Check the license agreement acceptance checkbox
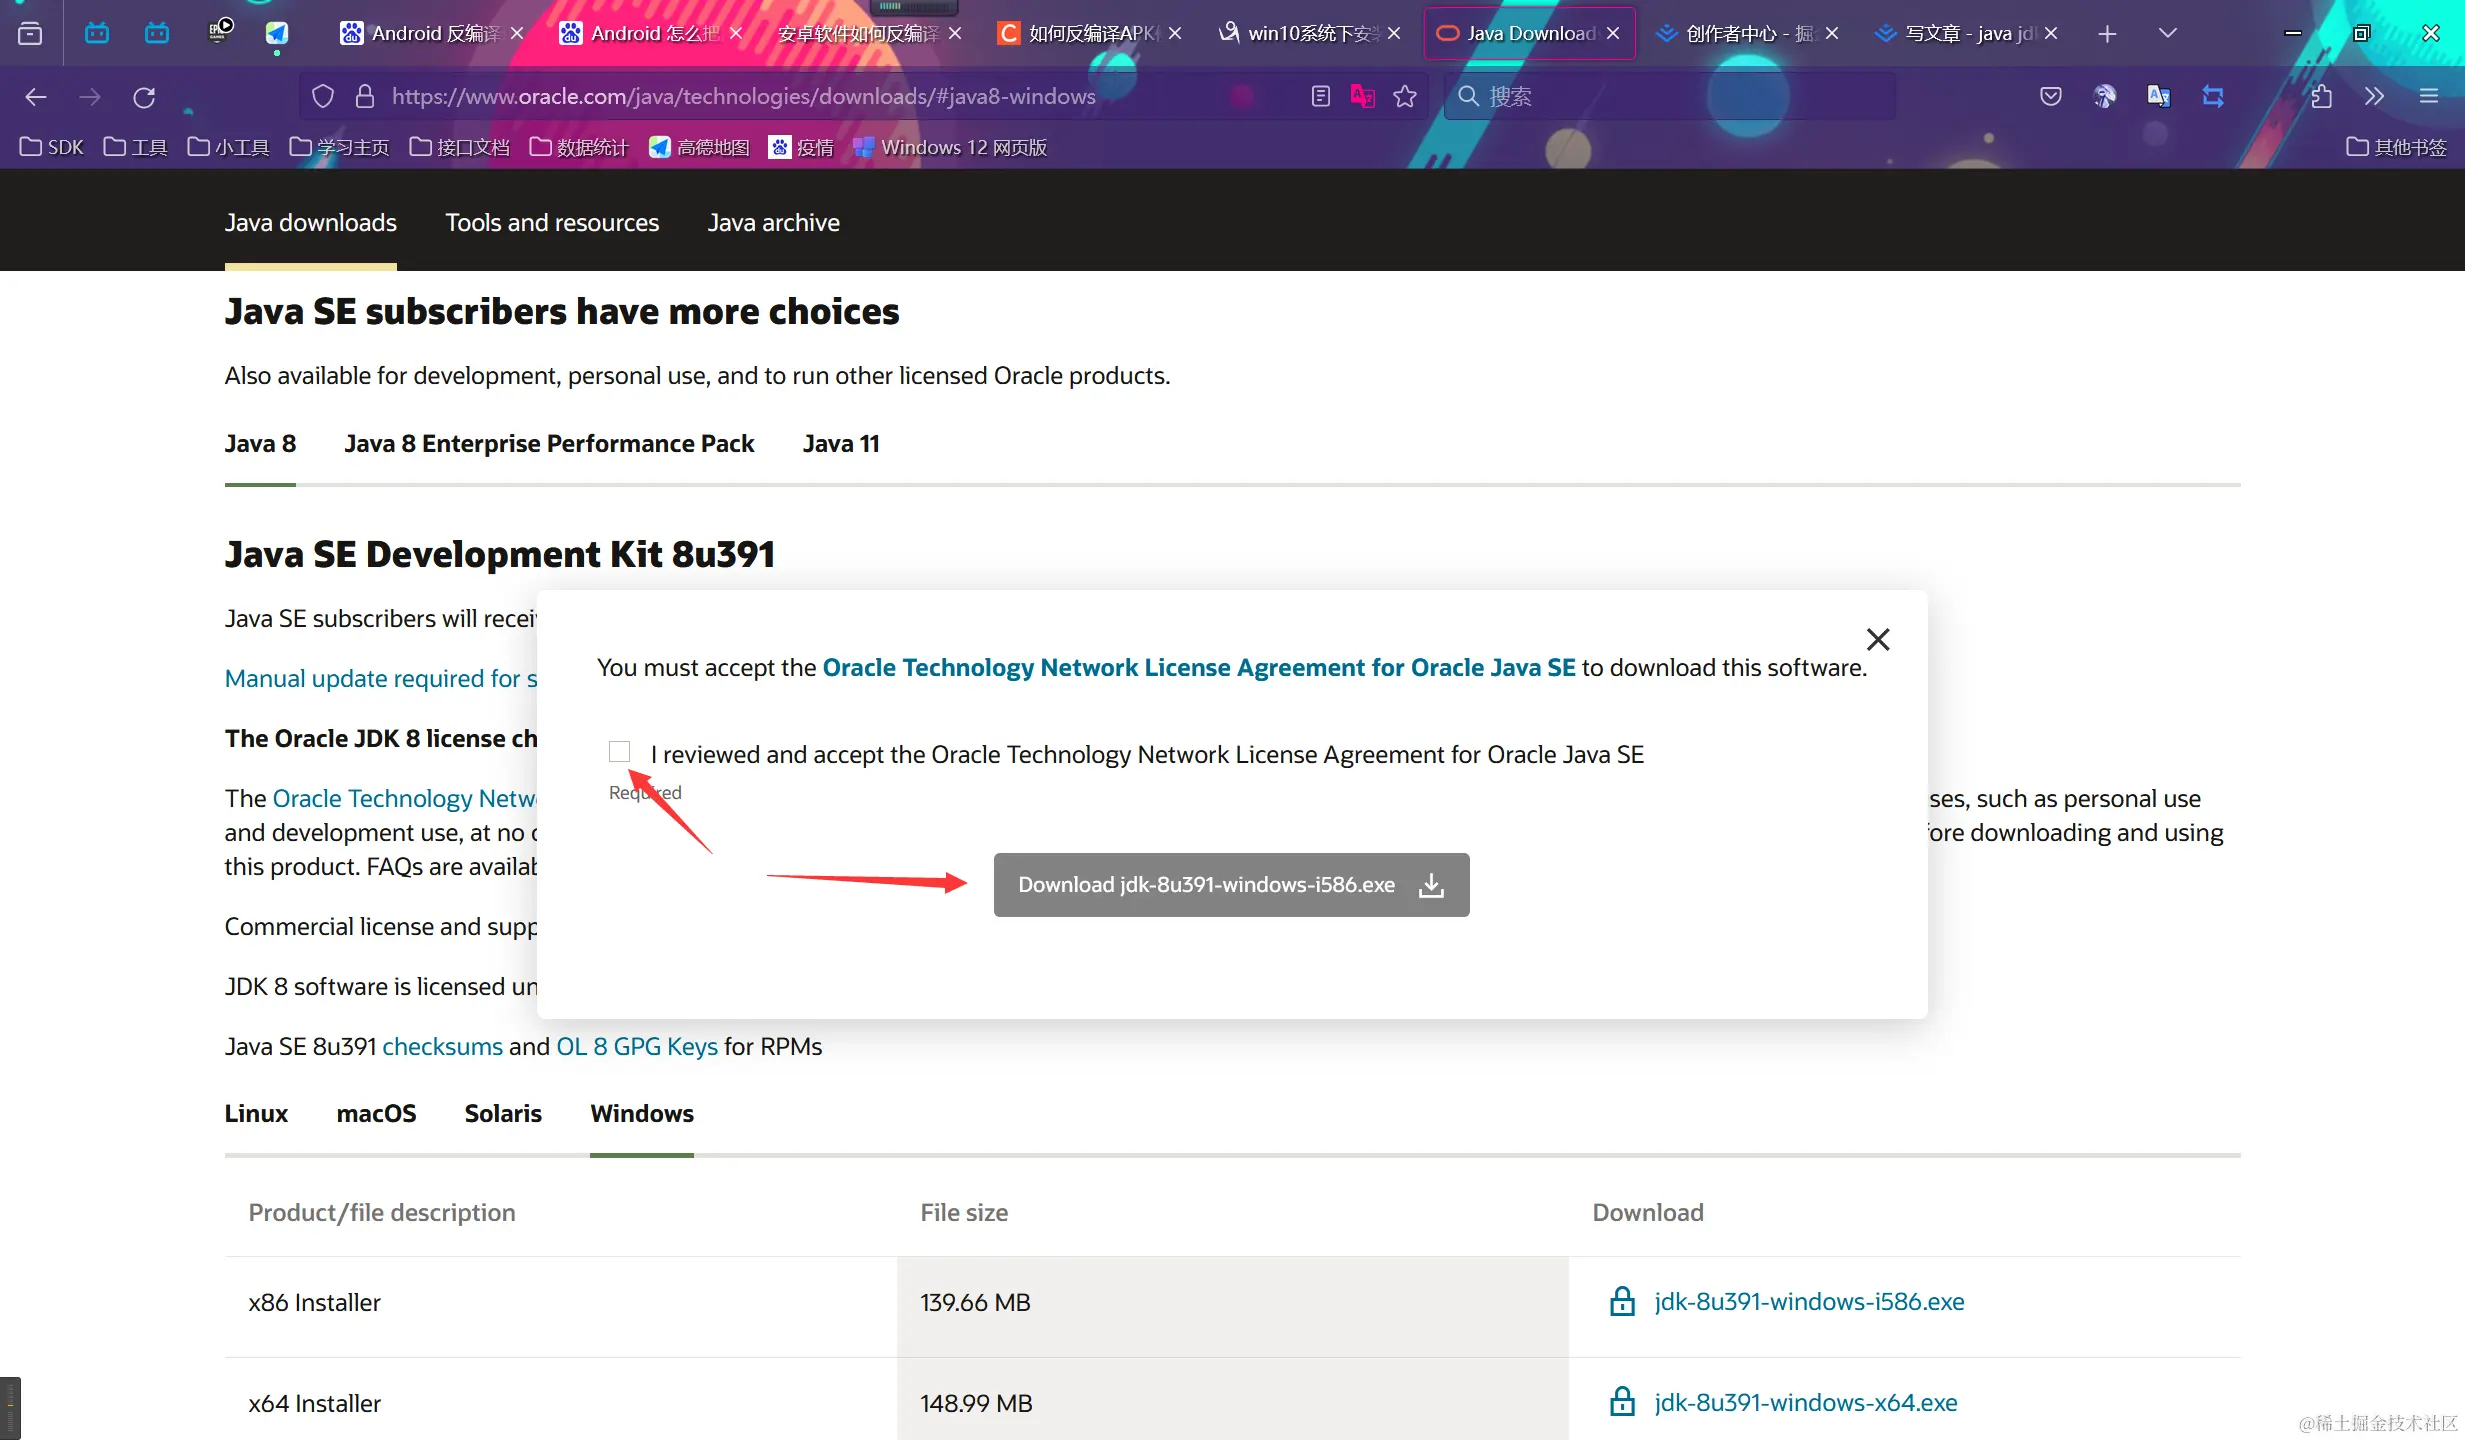This screenshot has width=2465, height=1440. (619, 752)
